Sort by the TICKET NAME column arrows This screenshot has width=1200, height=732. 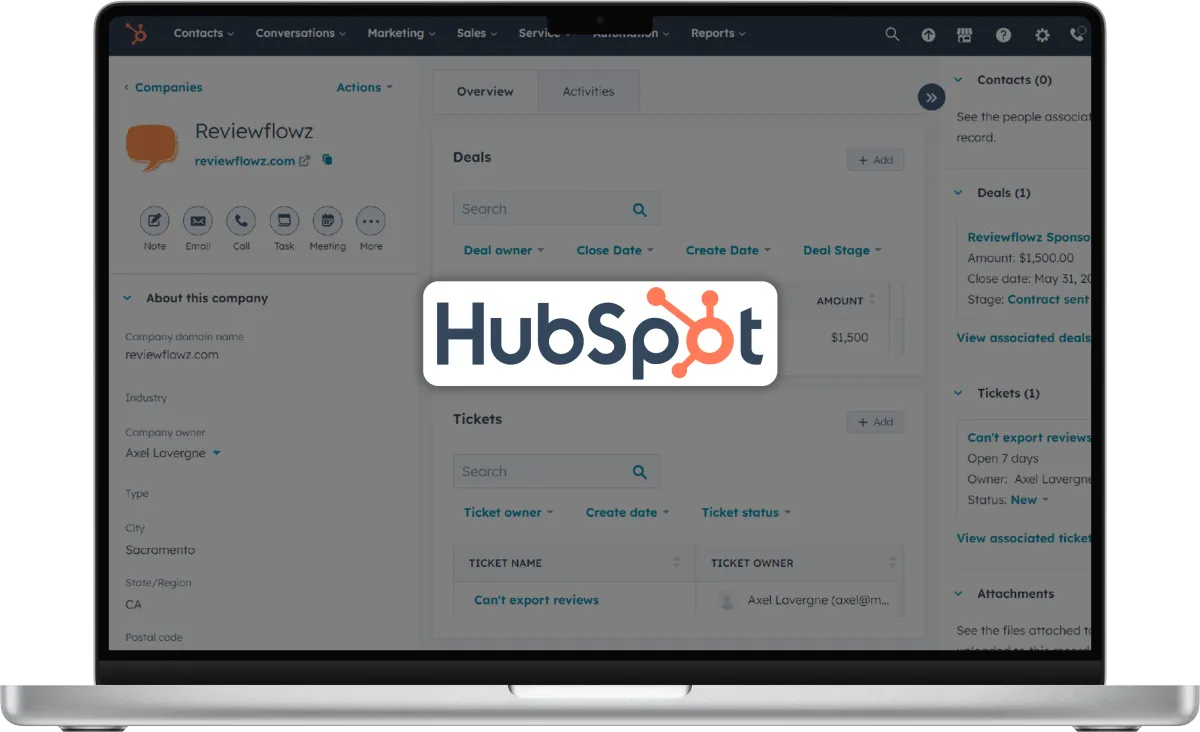click(677, 563)
